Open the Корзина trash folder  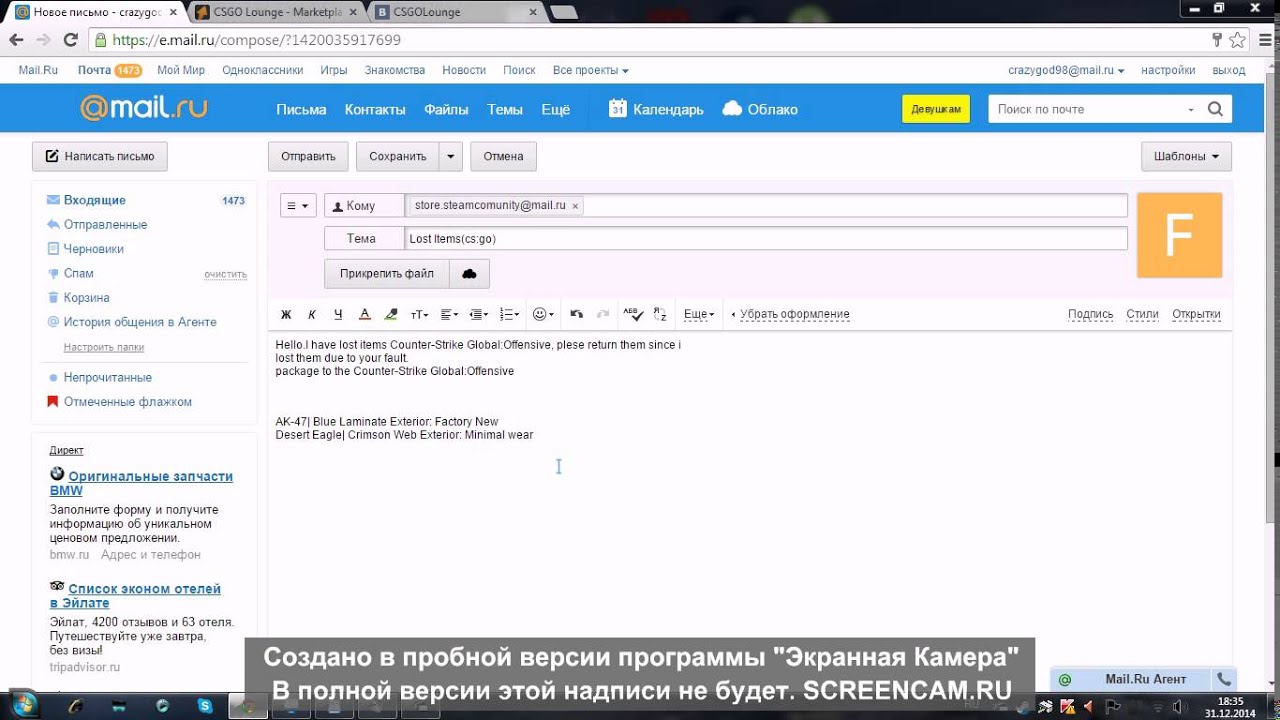[87, 298]
